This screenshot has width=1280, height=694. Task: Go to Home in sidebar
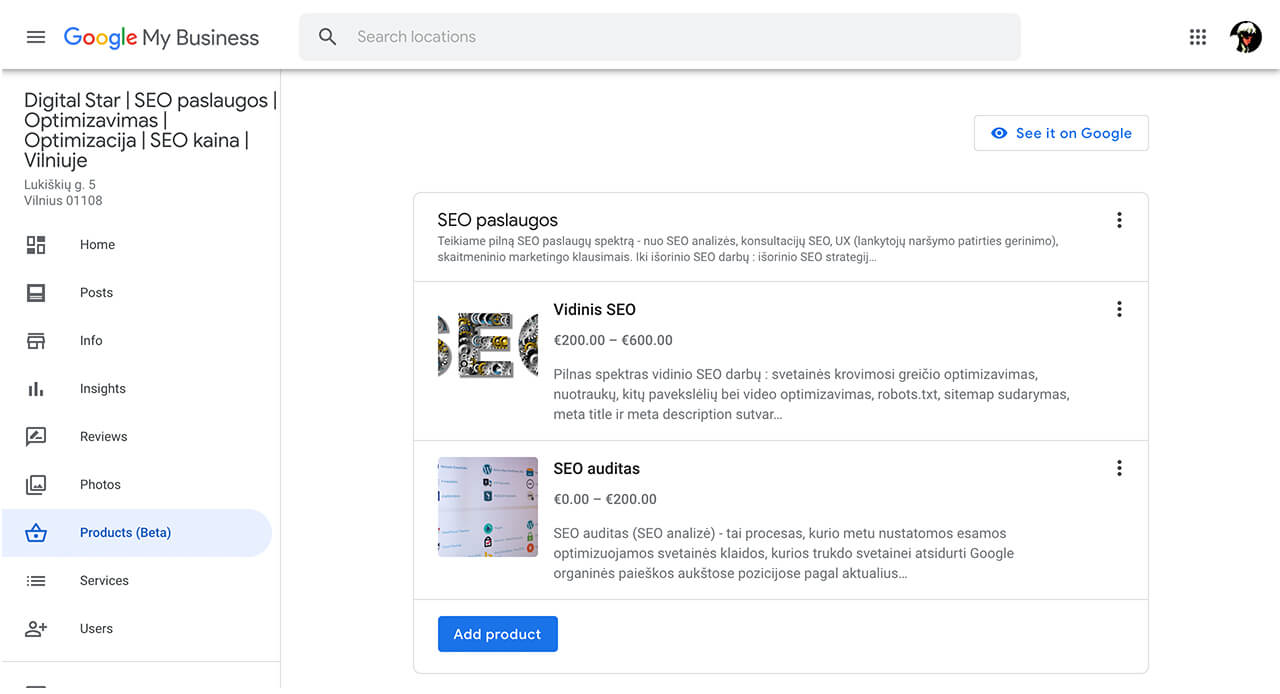(x=137, y=245)
